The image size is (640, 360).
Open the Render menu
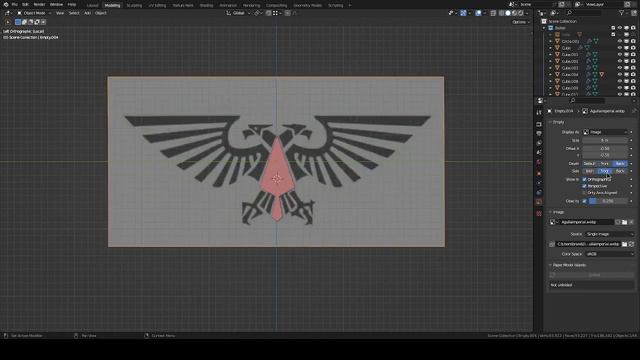[x=39, y=4]
